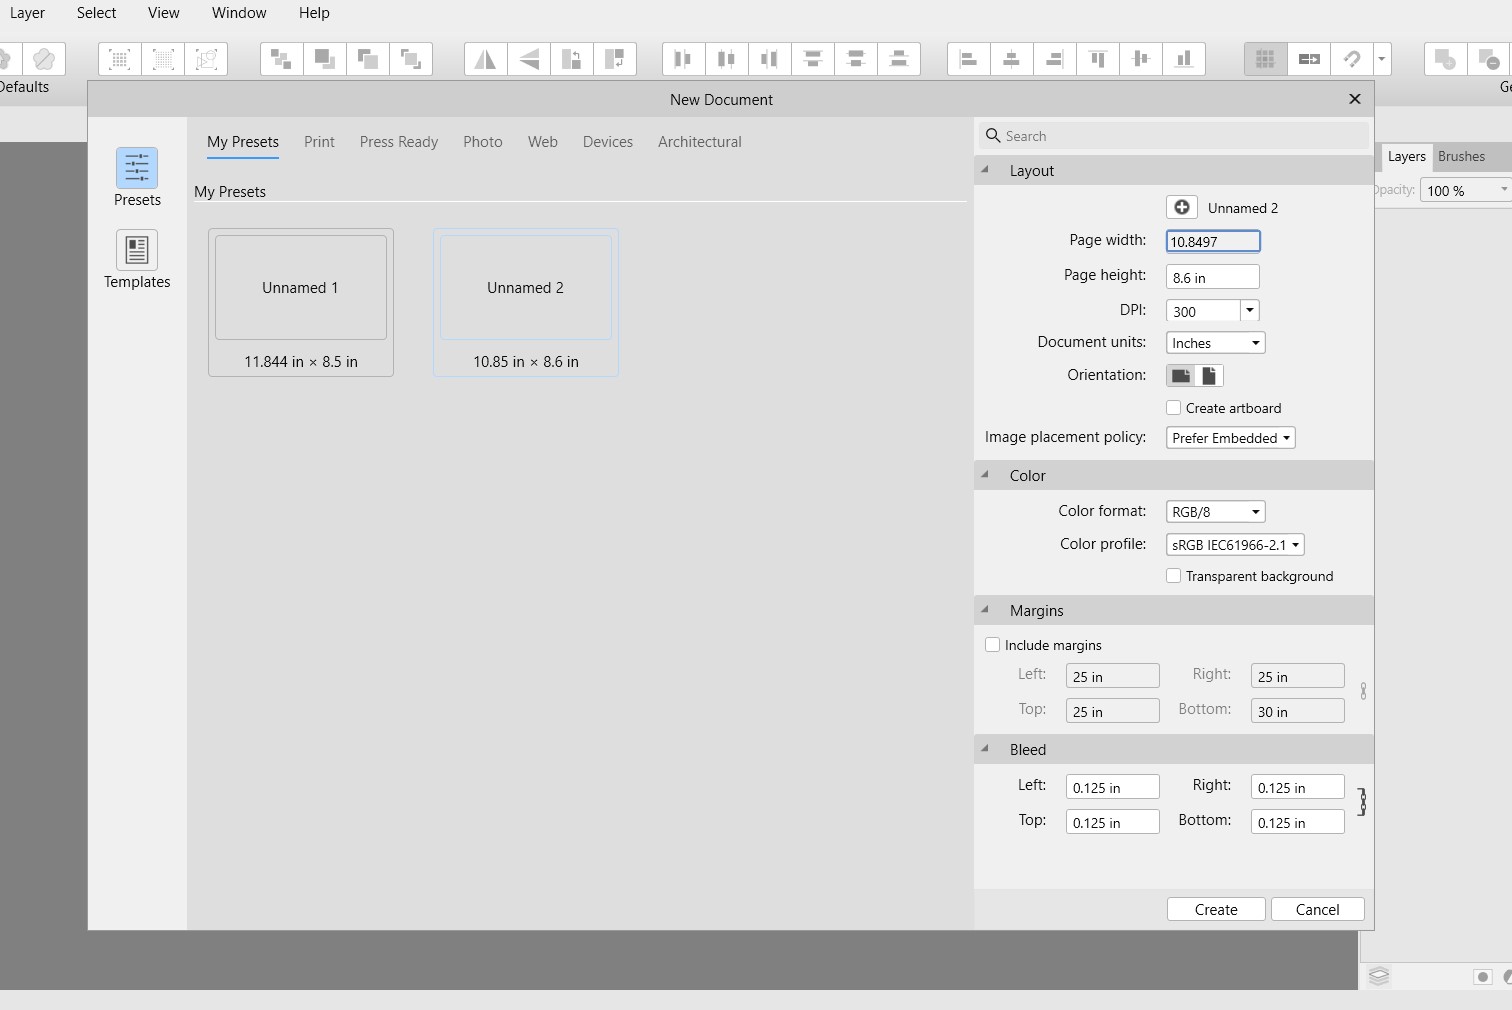Click the align right toolbar icon
The image size is (1512, 1010).
[x=1055, y=59]
